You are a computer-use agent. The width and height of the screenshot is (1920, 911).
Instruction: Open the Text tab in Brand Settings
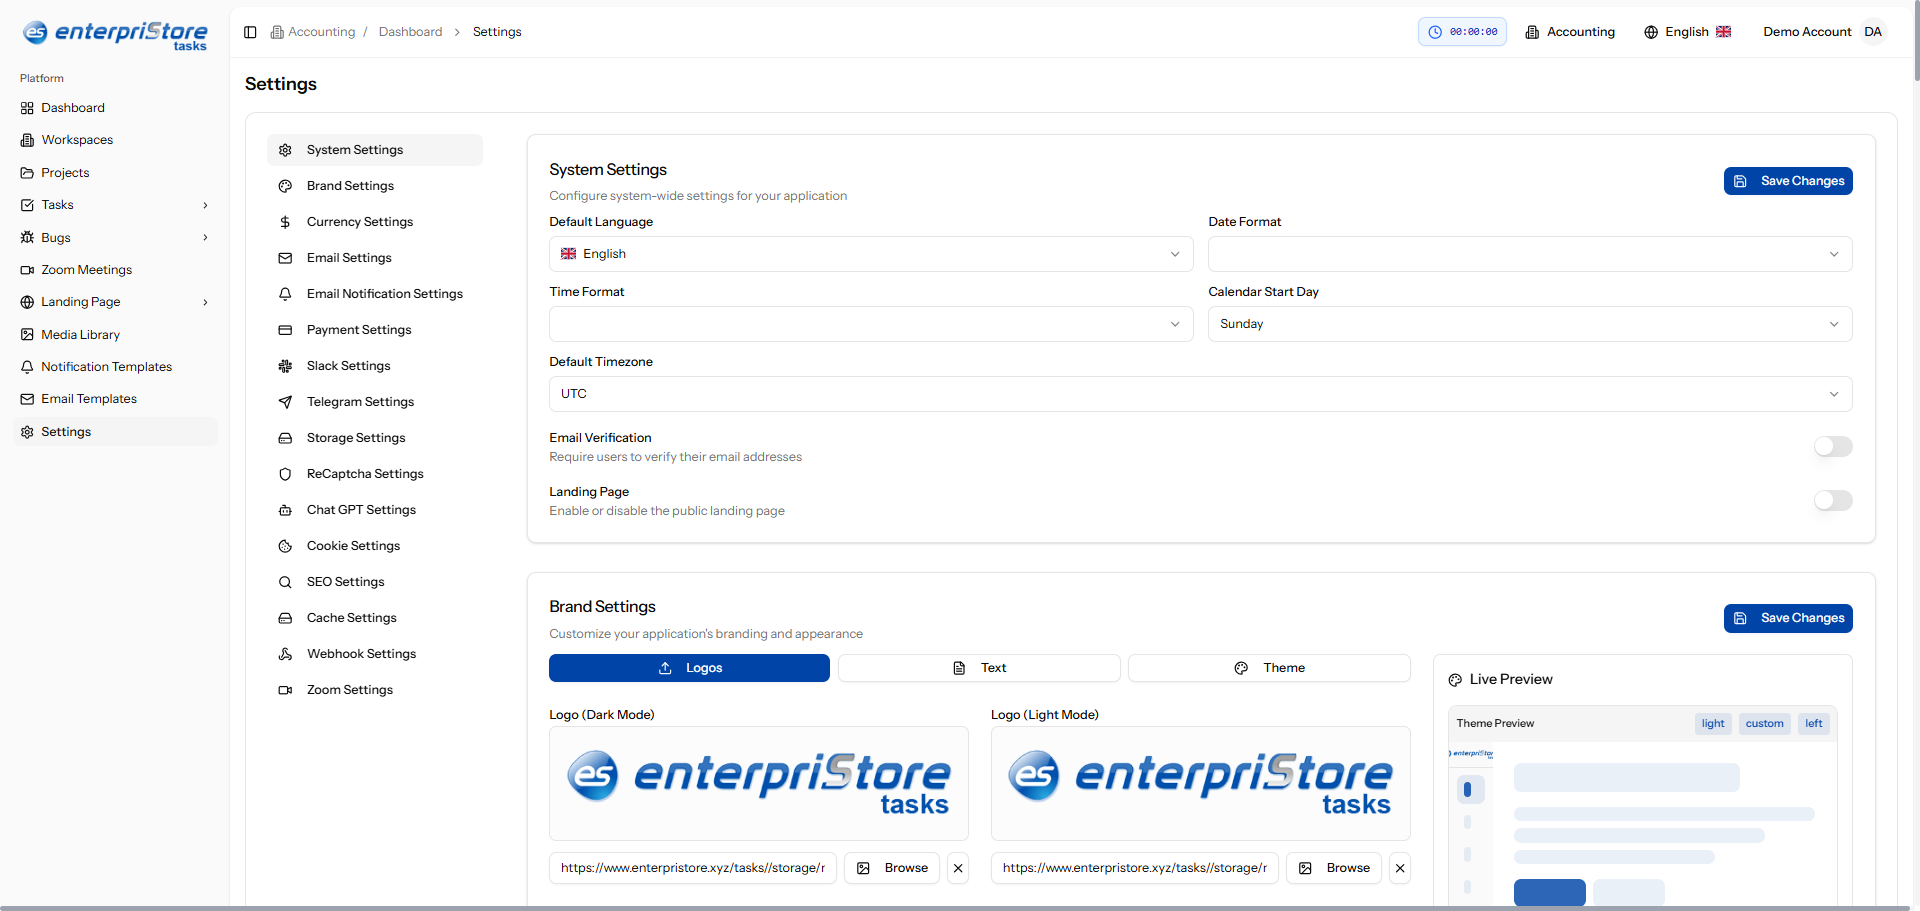click(979, 668)
